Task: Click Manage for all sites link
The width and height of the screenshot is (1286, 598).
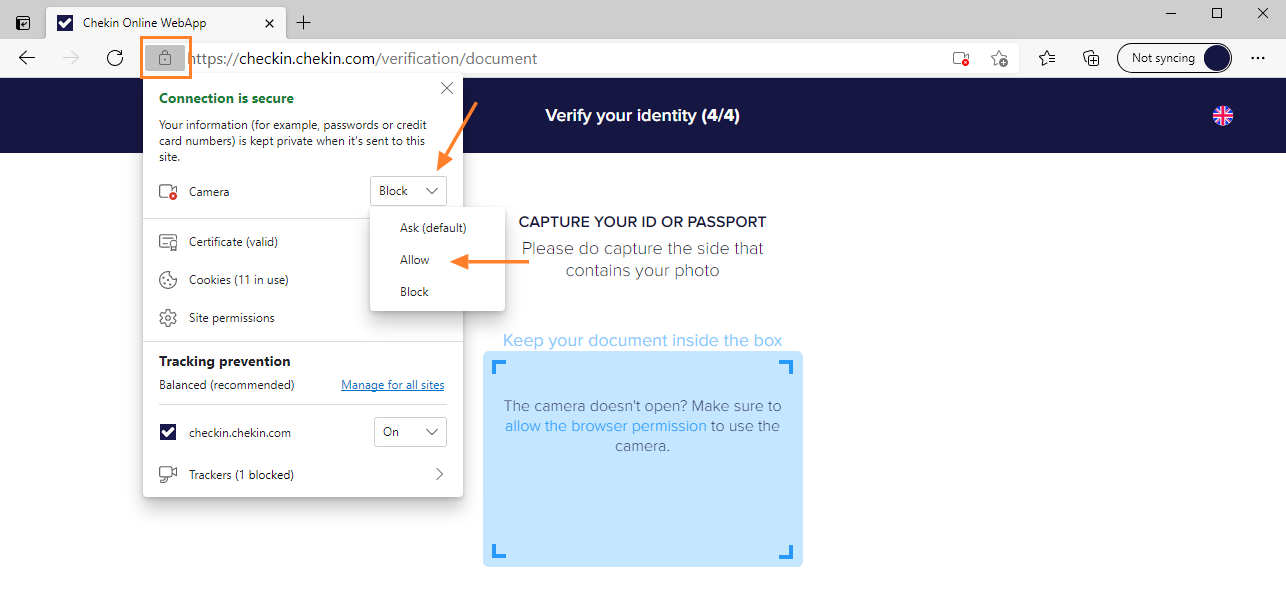Action: click(x=393, y=385)
